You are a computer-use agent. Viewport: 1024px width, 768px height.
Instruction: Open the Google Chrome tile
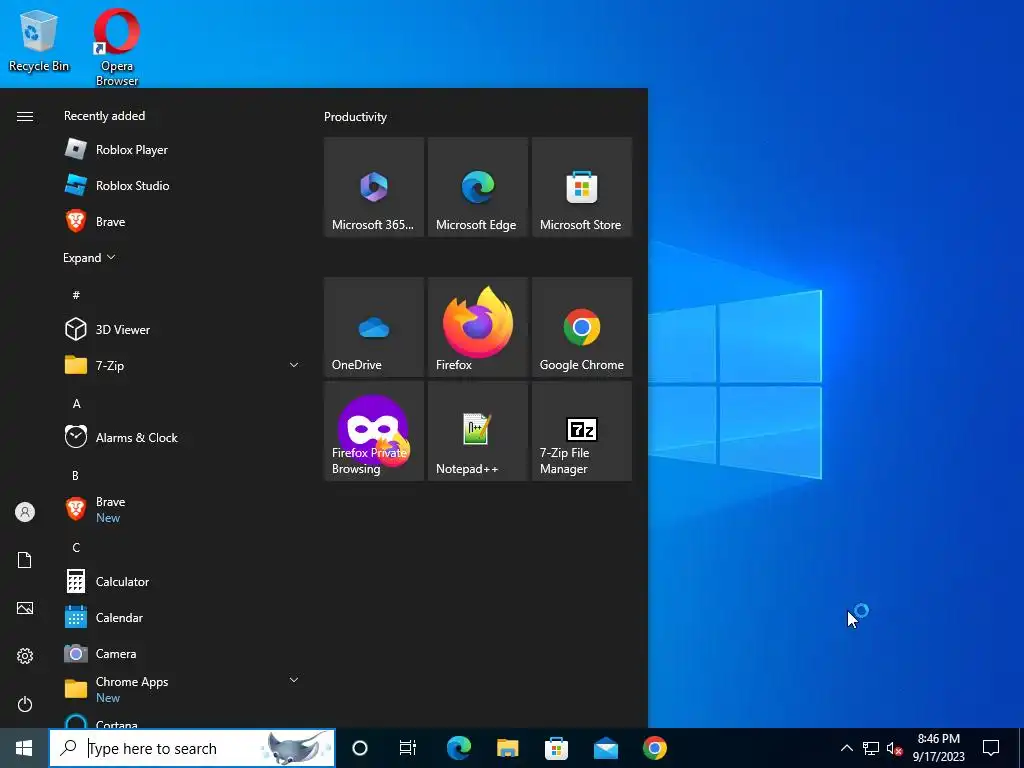click(582, 327)
